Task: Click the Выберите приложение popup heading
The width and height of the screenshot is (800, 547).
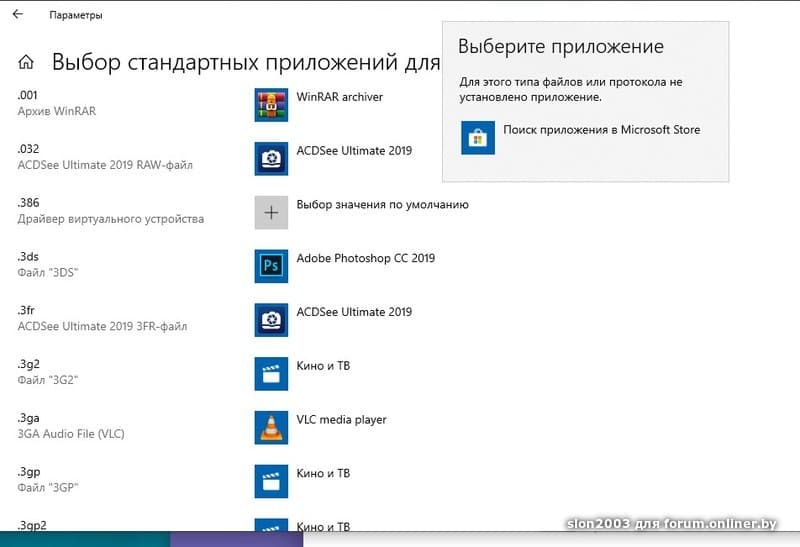Action: click(x=561, y=46)
